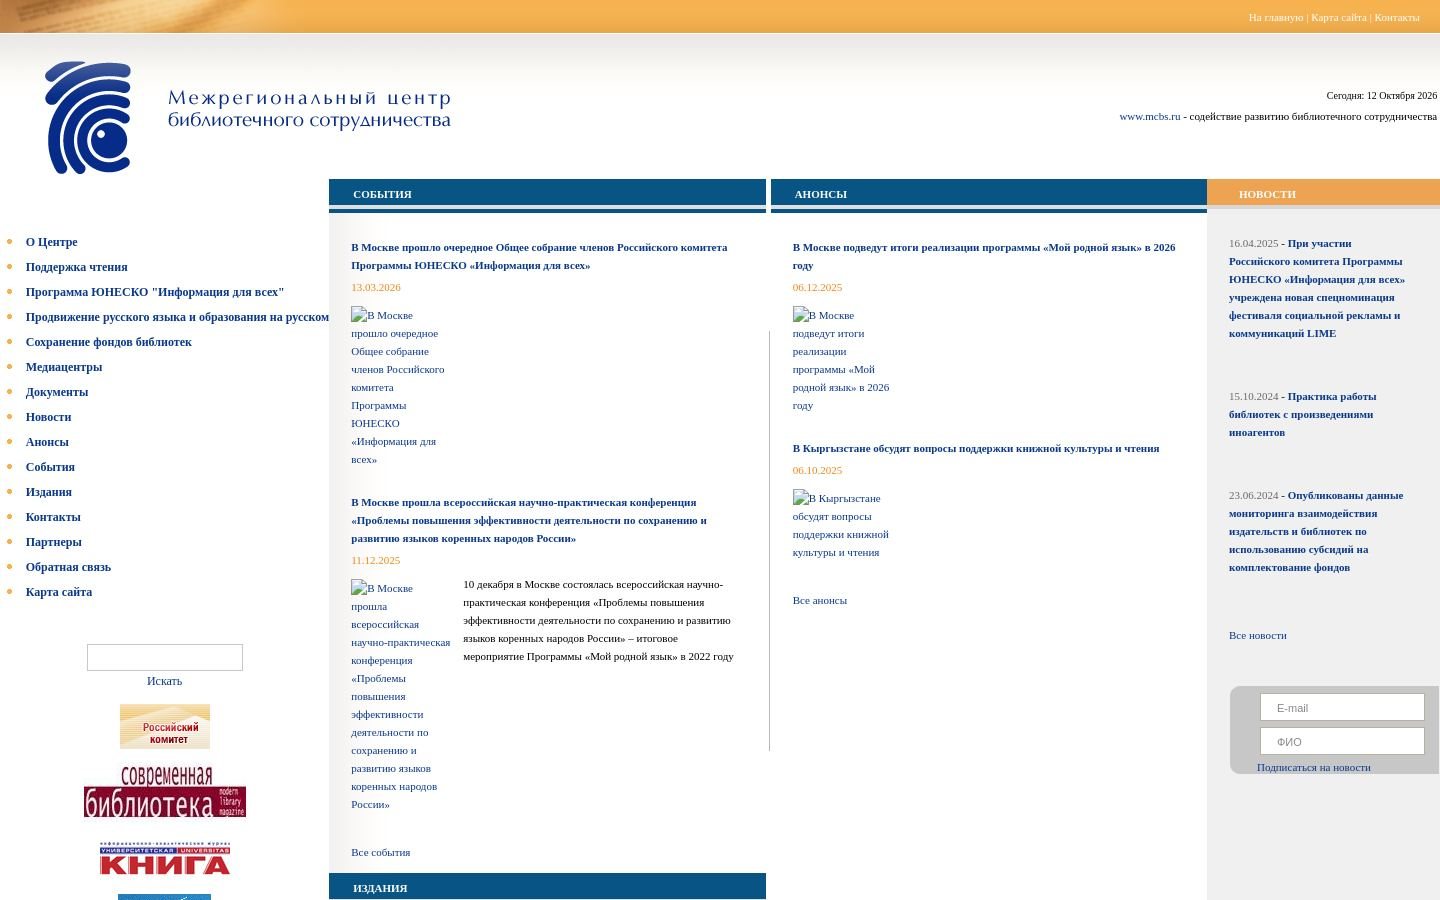Screen dimensions: 1440x900
Task: Open Контакты link in the top bar
Action: click(1397, 17)
